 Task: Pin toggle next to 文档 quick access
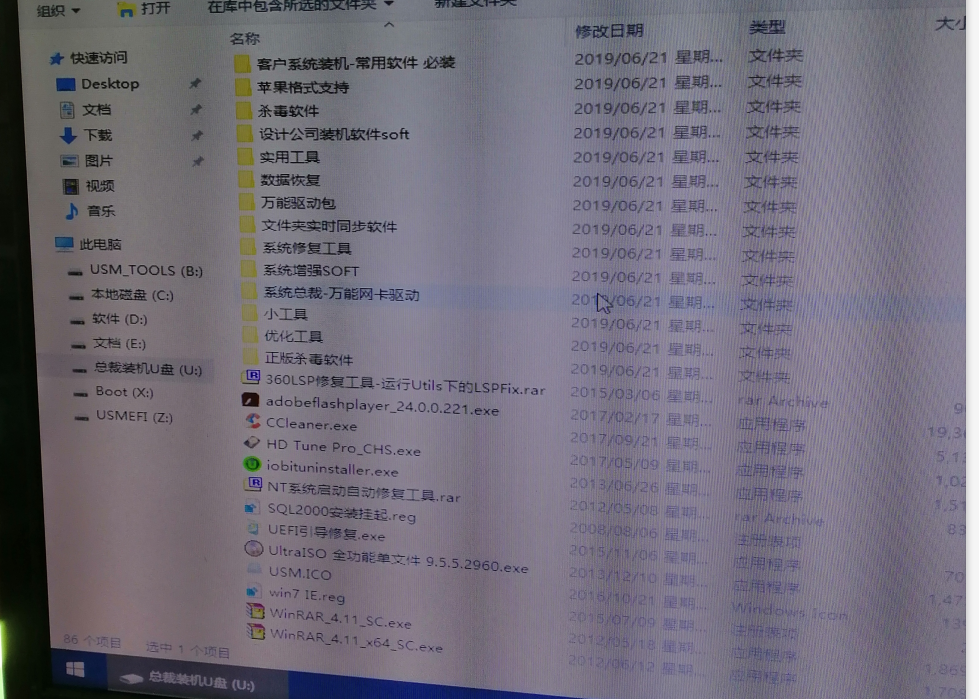pos(196,110)
